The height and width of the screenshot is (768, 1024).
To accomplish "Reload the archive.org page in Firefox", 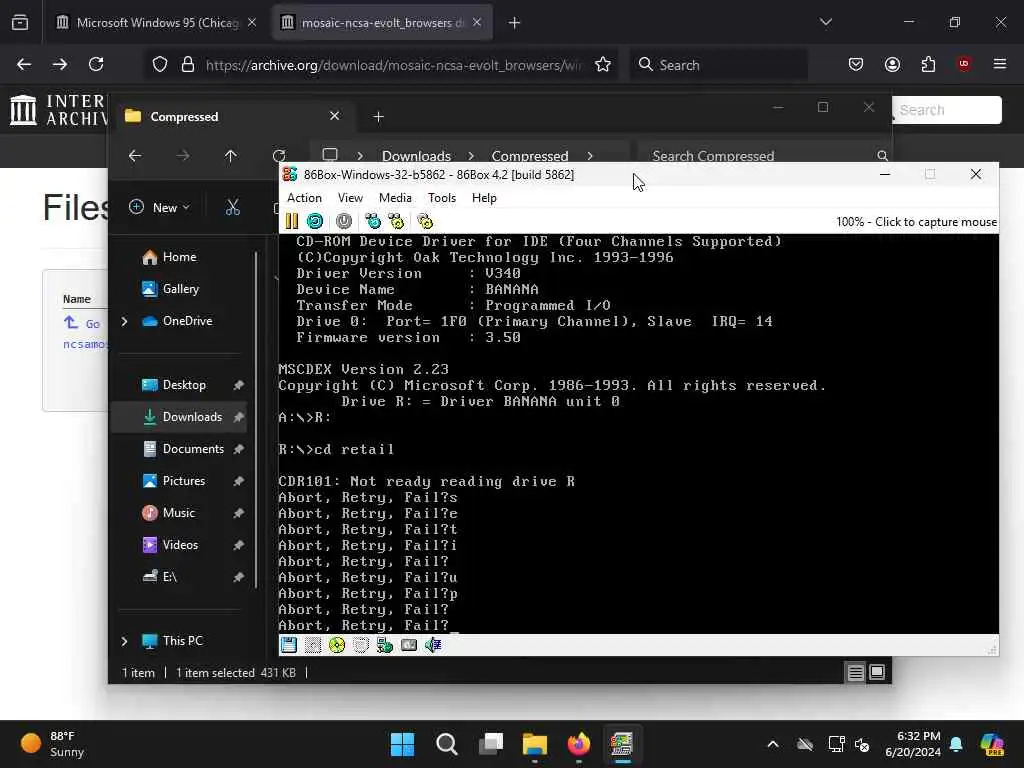I will click(x=97, y=65).
